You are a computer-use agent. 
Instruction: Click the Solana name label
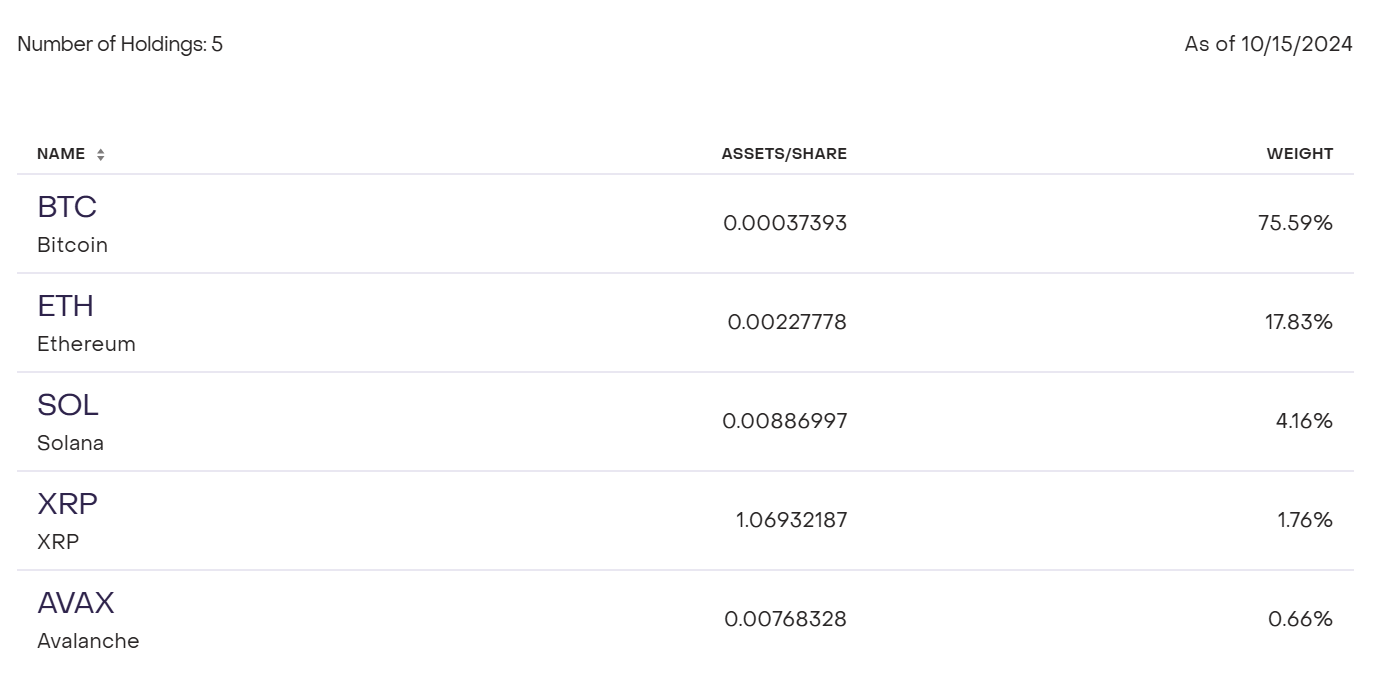[70, 443]
